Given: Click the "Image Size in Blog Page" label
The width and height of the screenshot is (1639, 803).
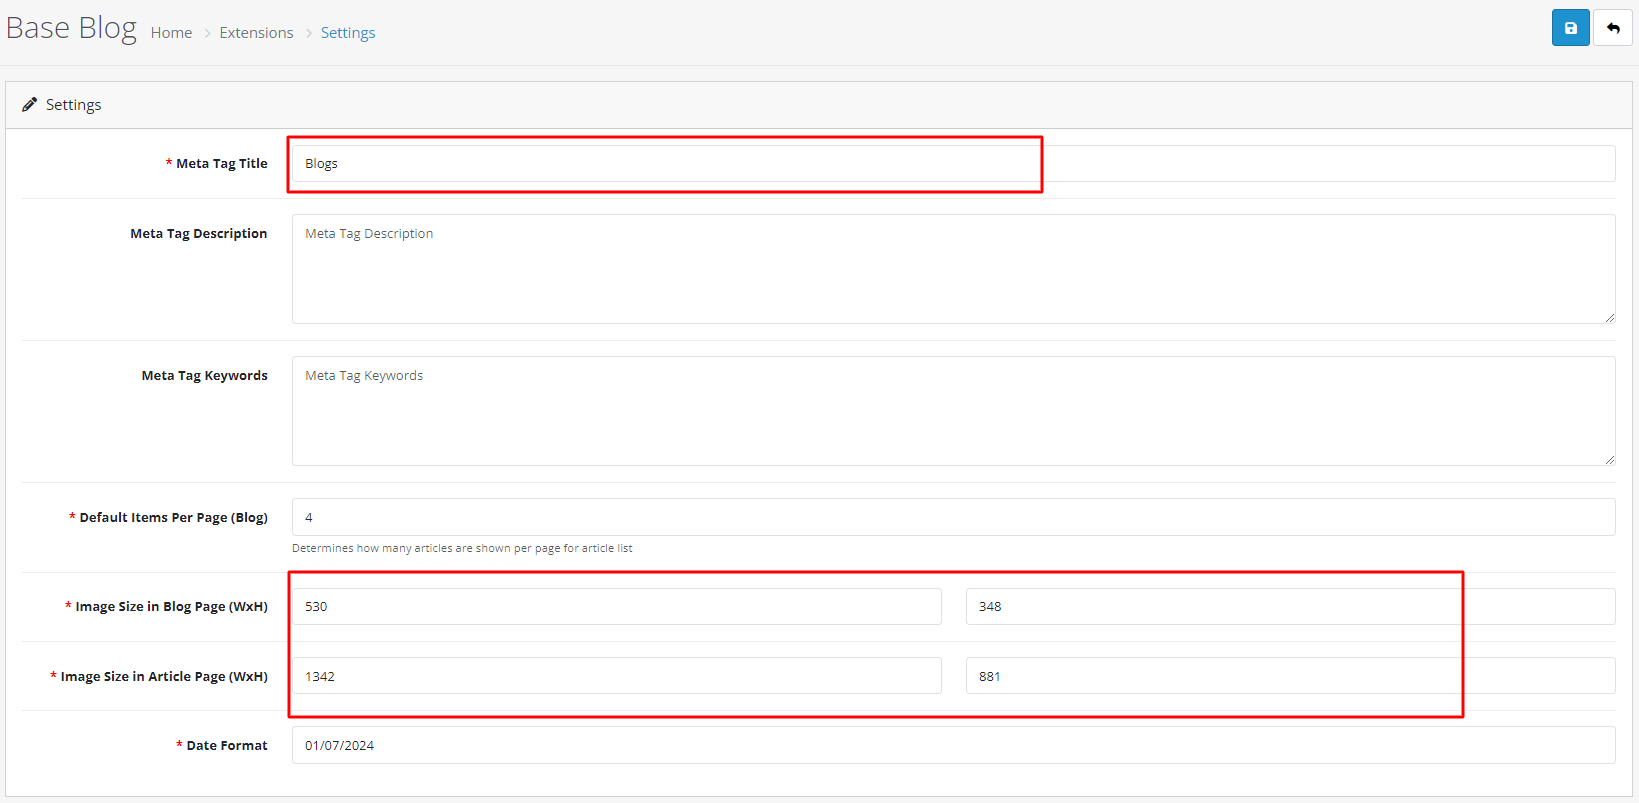Looking at the screenshot, I should tap(171, 607).
